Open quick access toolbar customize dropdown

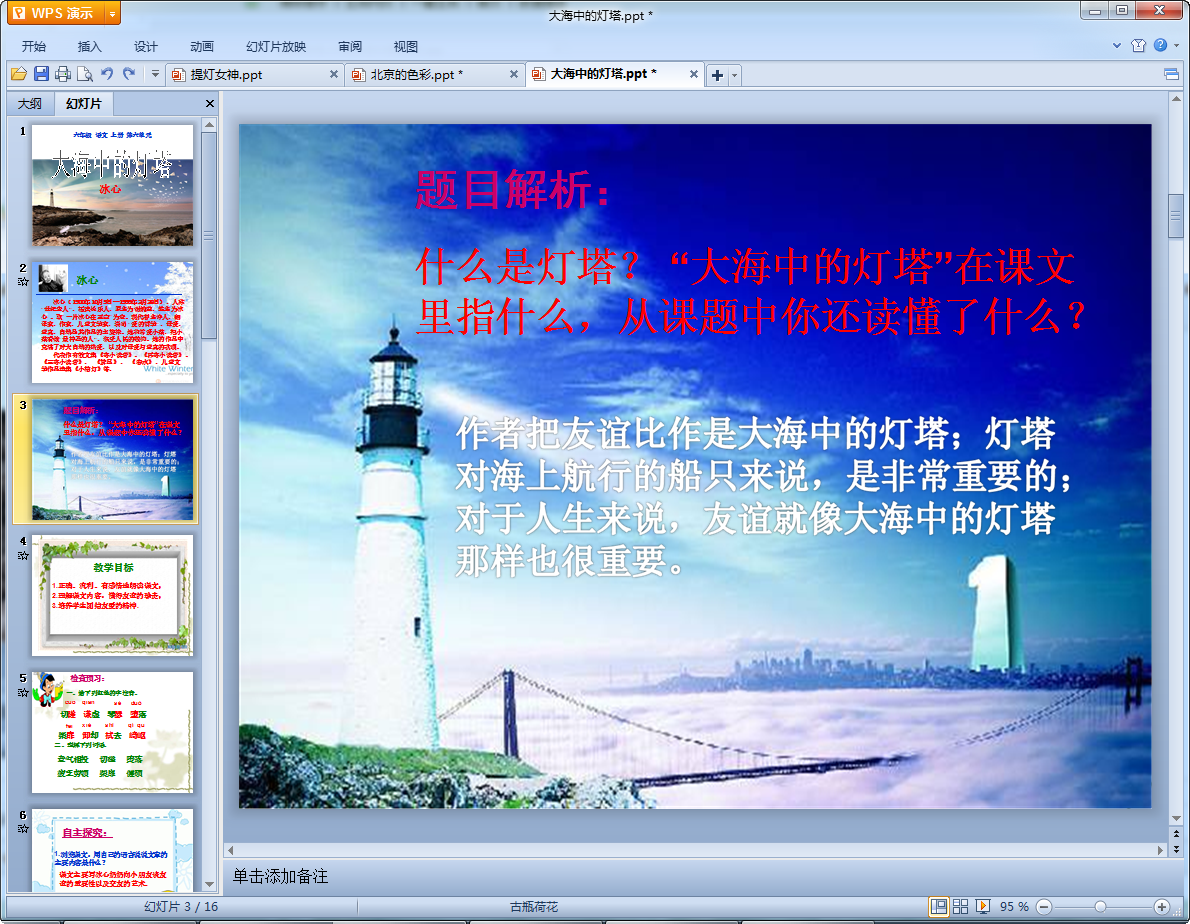click(x=155, y=74)
